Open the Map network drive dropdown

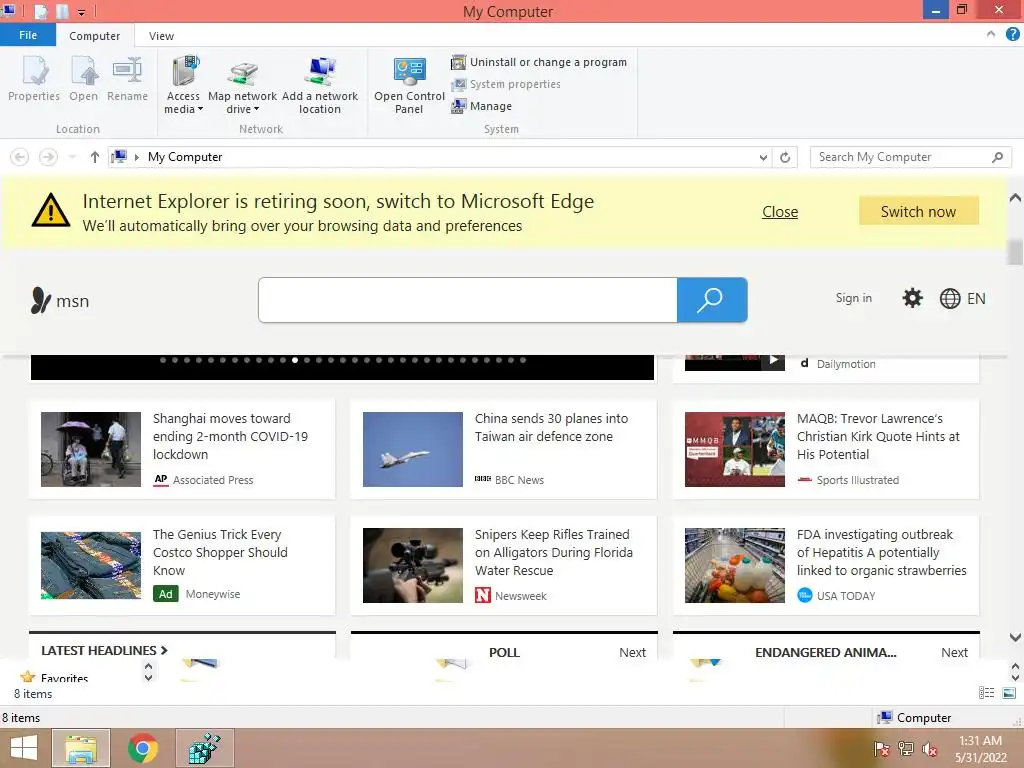[242, 86]
